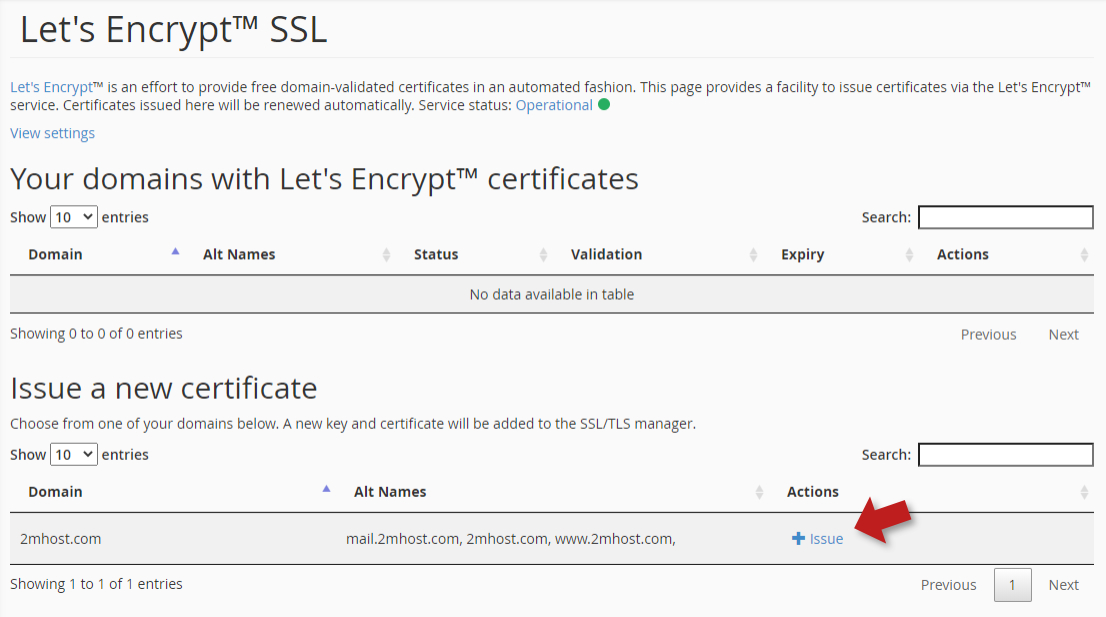1106x617 pixels.
Task: Click Previous in the certificates table pagination
Action: [988, 335]
